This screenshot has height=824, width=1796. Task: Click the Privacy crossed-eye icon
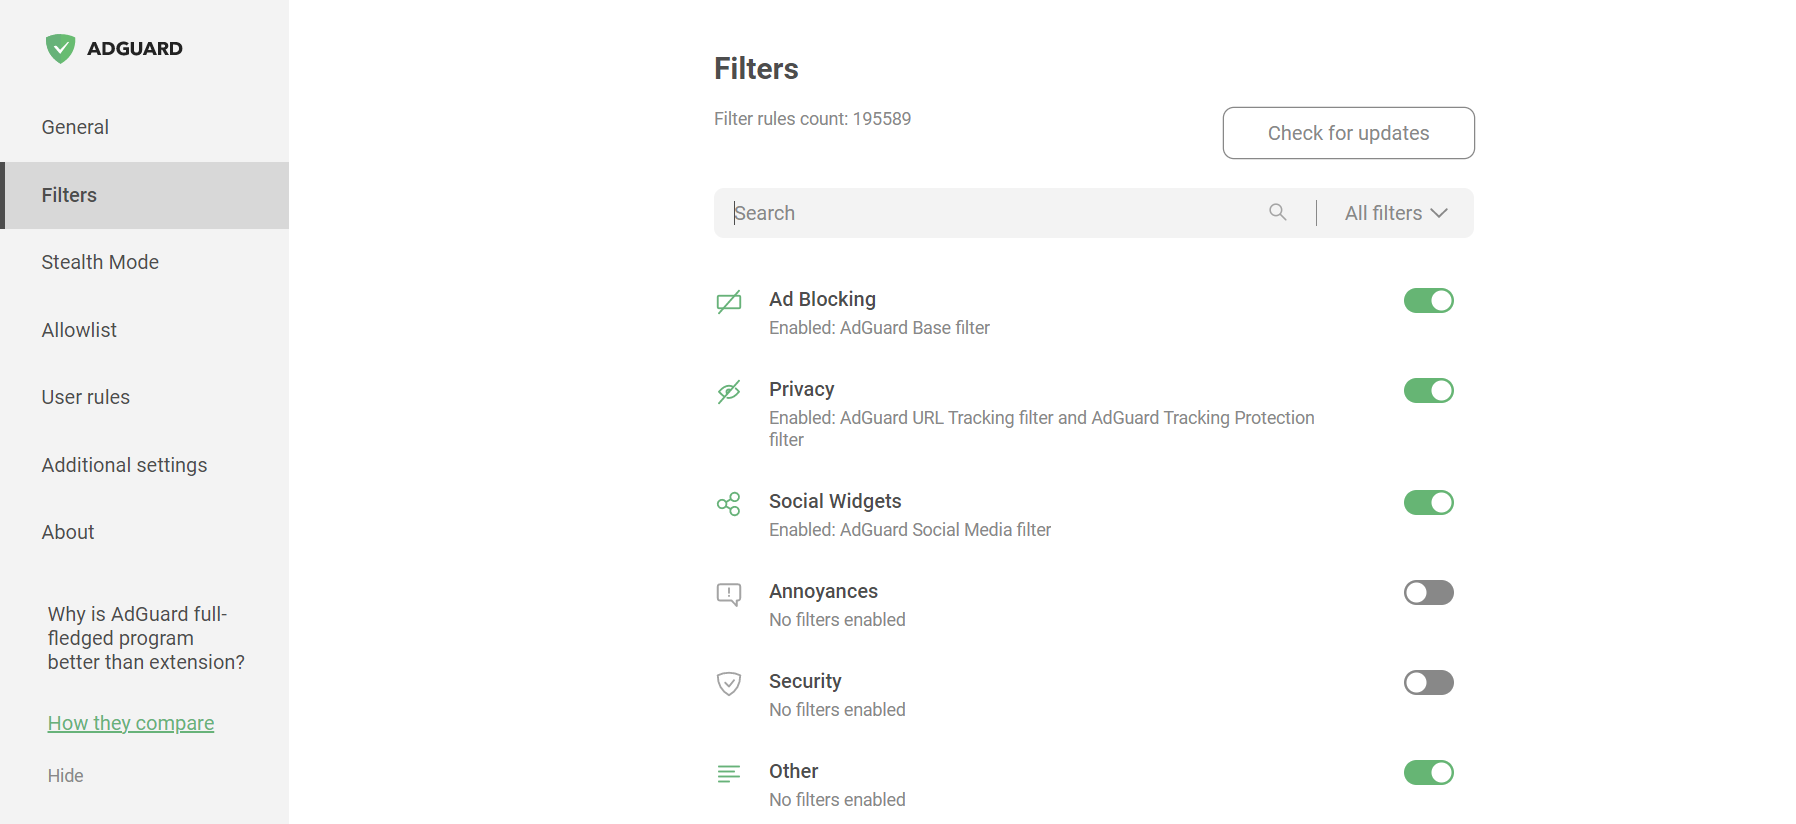tap(729, 391)
